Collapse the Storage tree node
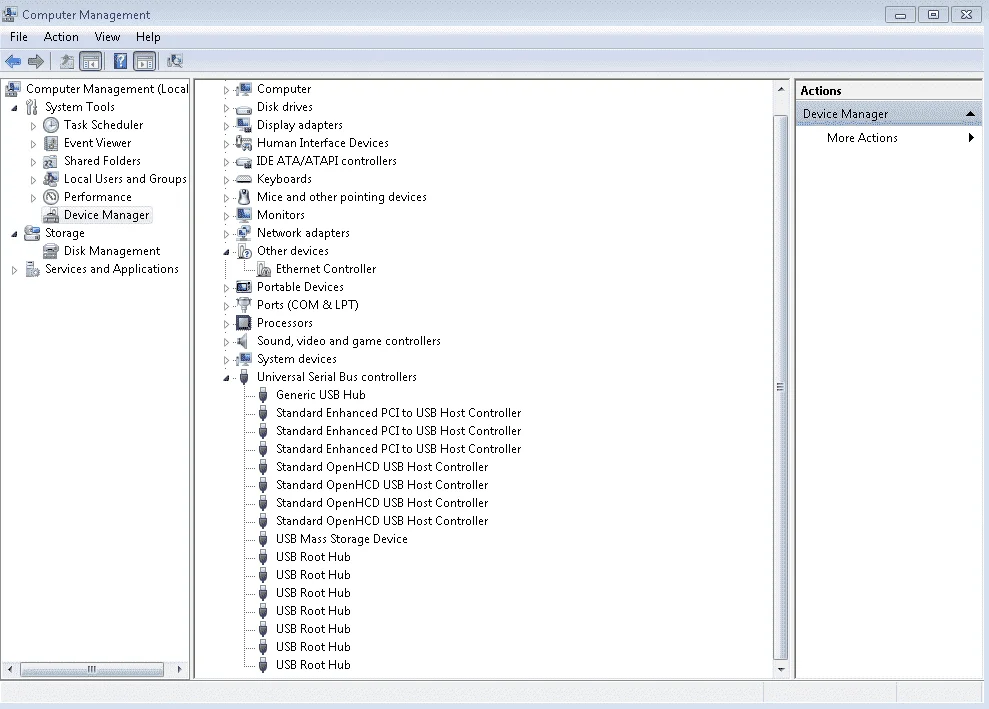 pos(15,234)
